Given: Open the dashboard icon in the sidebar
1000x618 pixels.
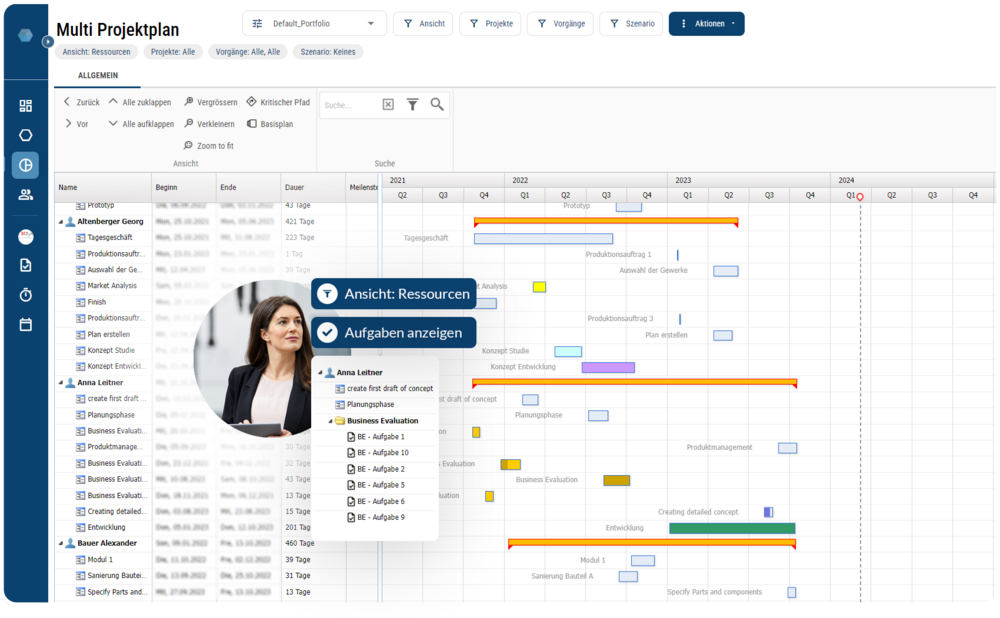Looking at the screenshot, I should click(26, 106).
